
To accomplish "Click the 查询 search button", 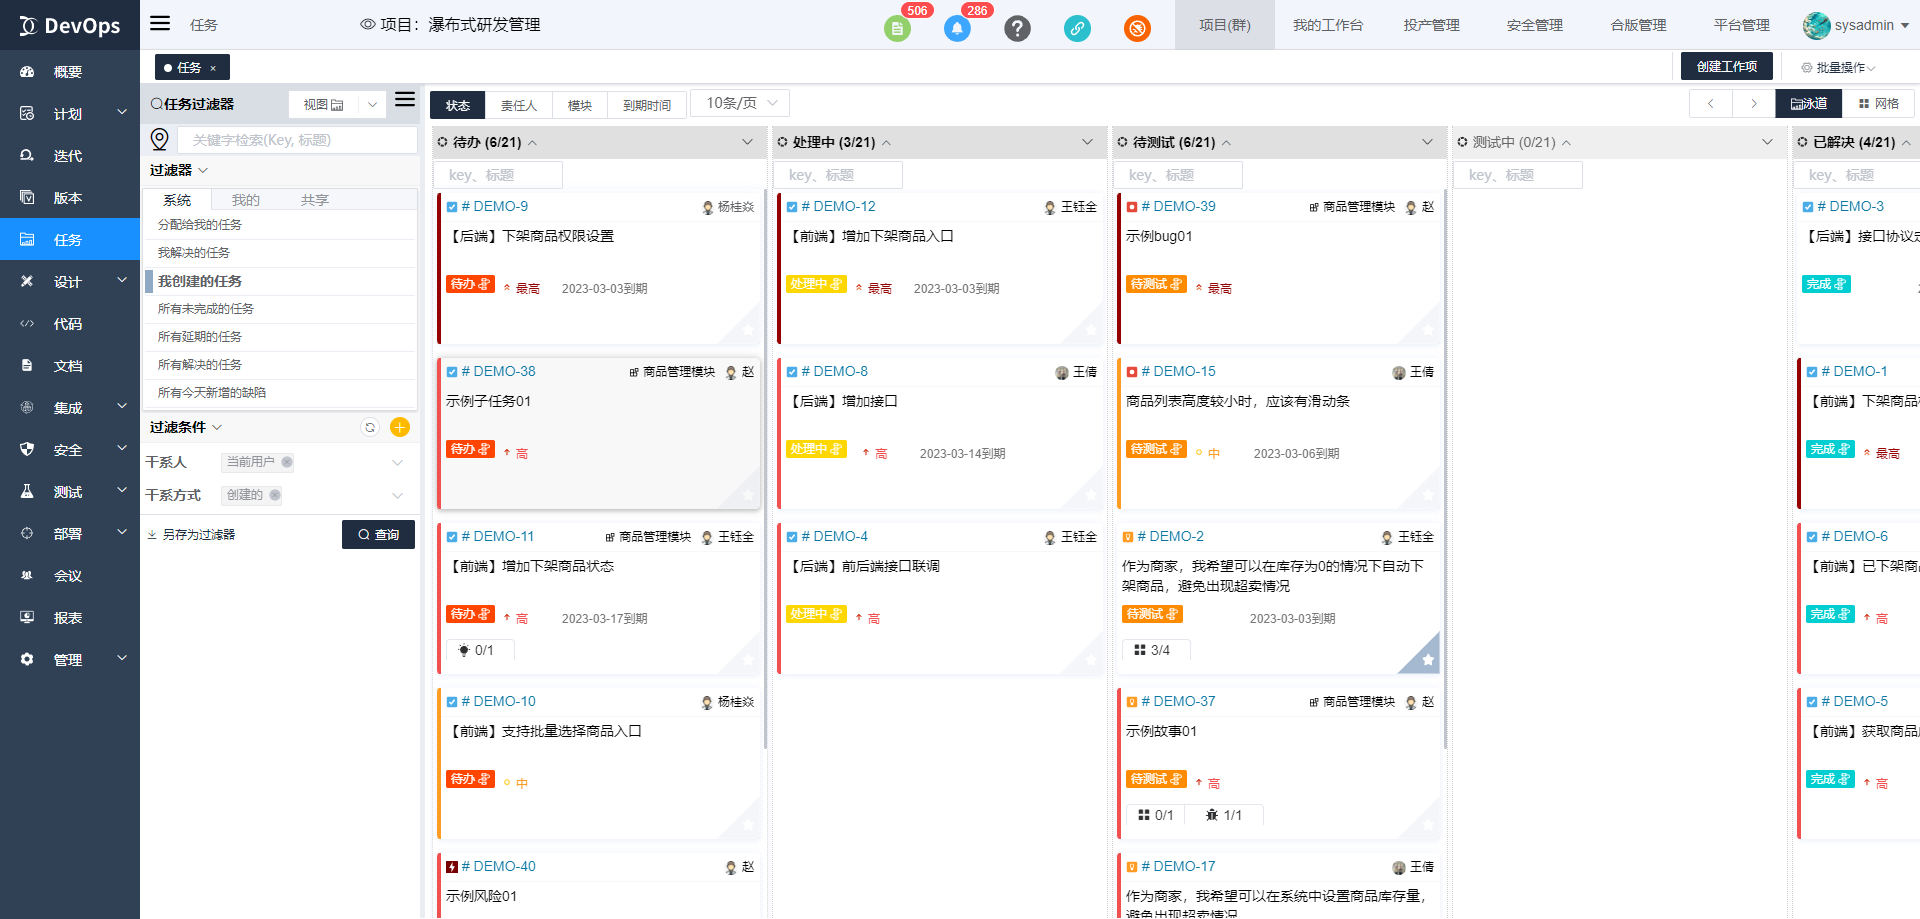I will [x=378, y=534].
